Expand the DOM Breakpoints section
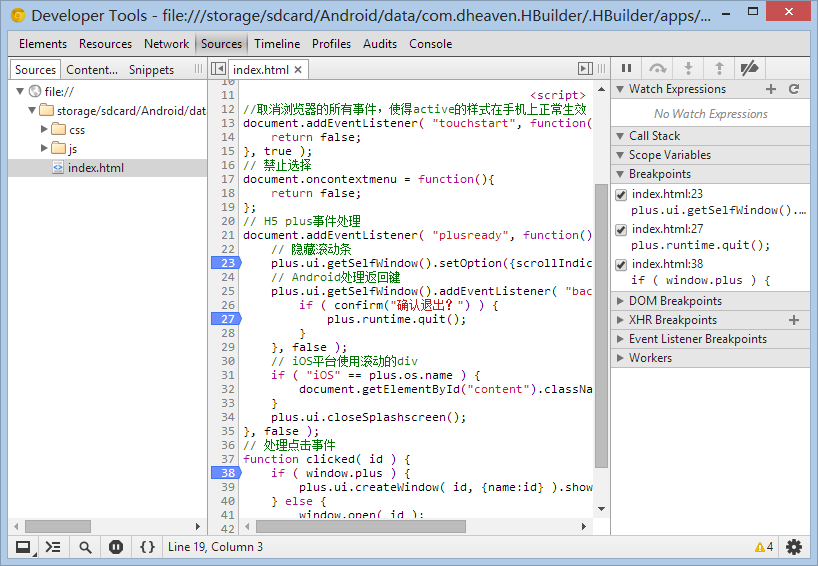This screenshot has width=818, height=566. point(675,301)
